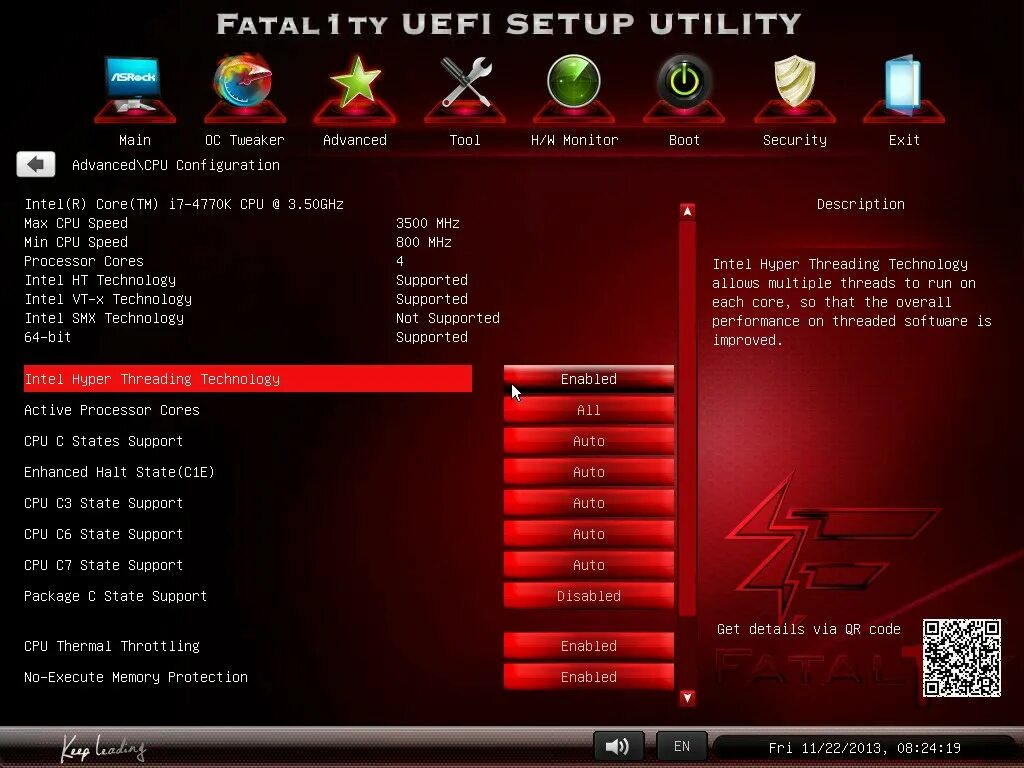Switch to the Main tab label

[x=135, y=140]
